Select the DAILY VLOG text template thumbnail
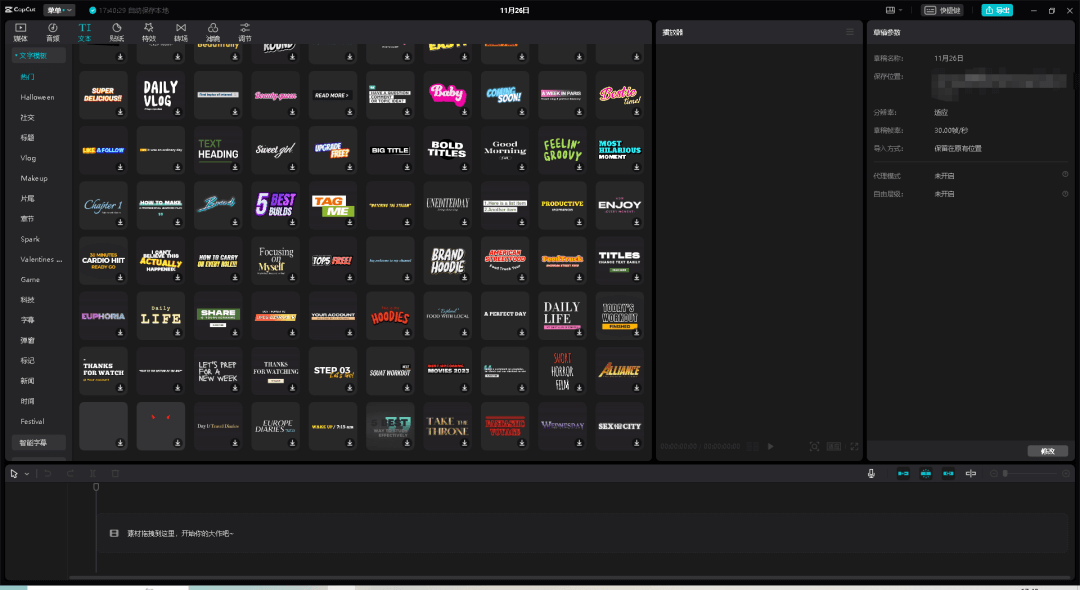Viewport: 1080px width, 590px height. (160, 94)
